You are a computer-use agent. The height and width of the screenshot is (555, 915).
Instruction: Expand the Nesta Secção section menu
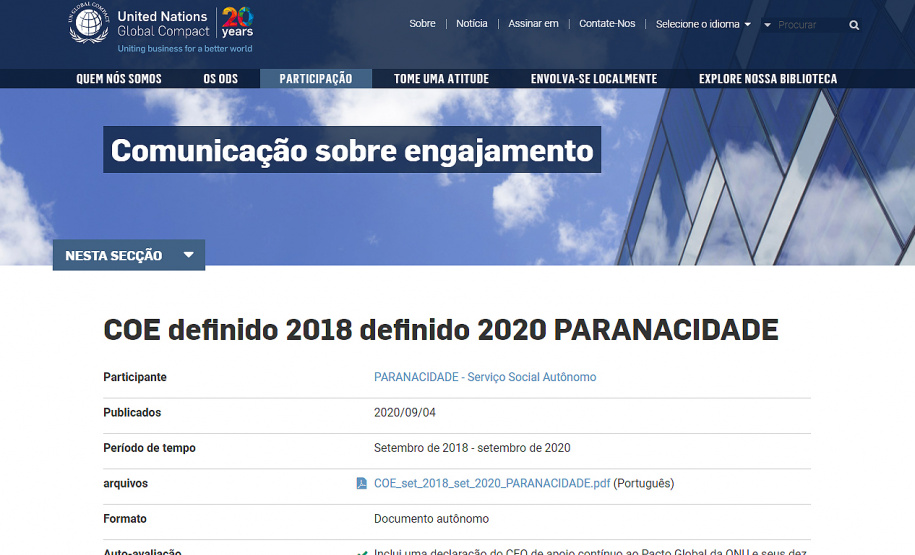pyautogui.click(x=129, y=255)
